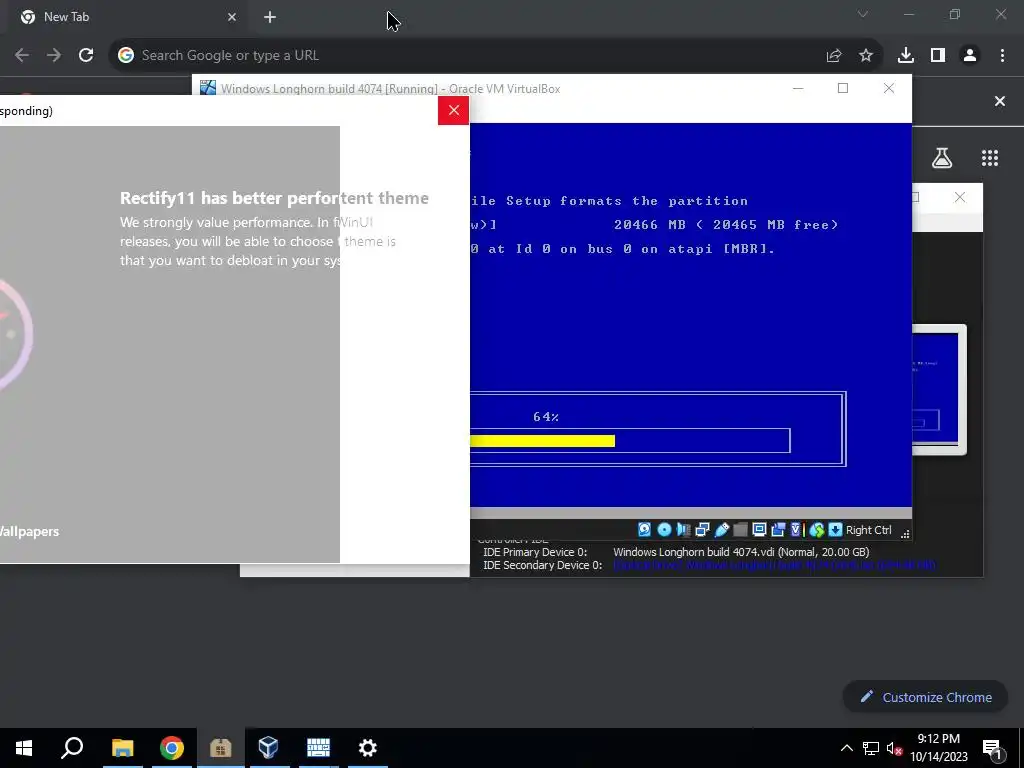Open File Explorer from taskbar
This screenshot has height=768, width=1024.
tap(122, 748)
